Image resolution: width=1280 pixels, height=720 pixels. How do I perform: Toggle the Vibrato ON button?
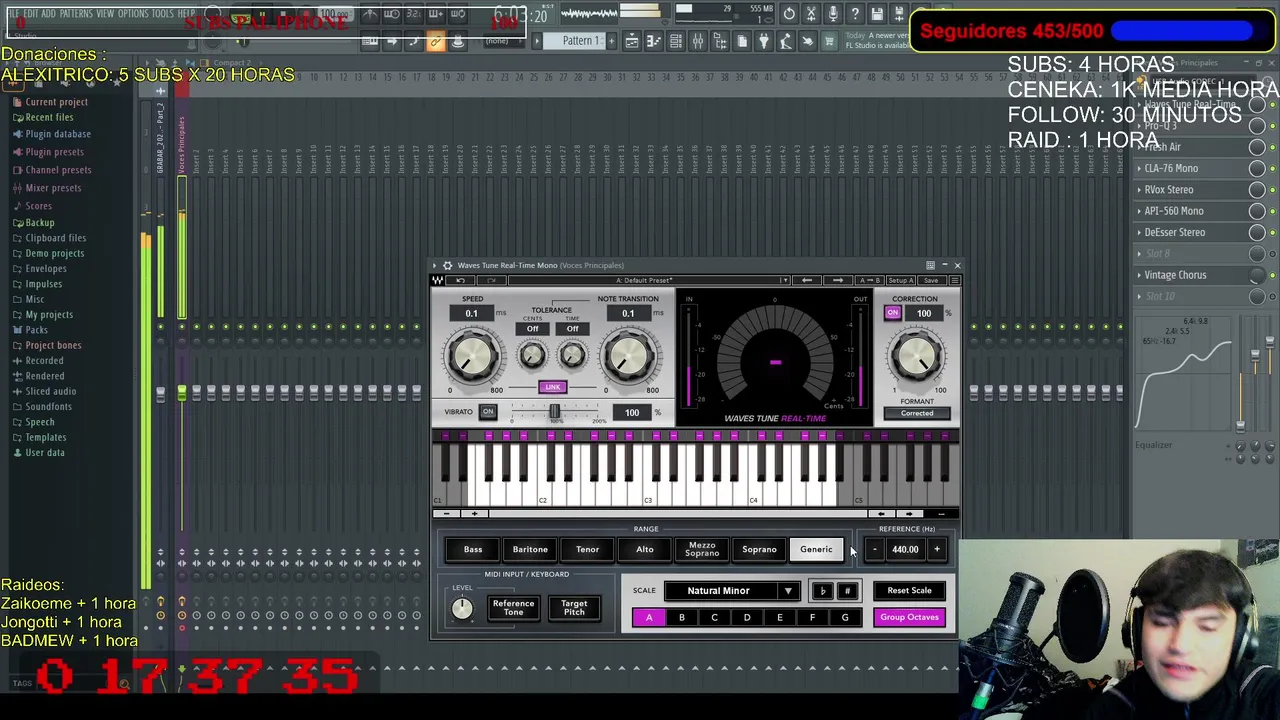[x=487, y=412]
